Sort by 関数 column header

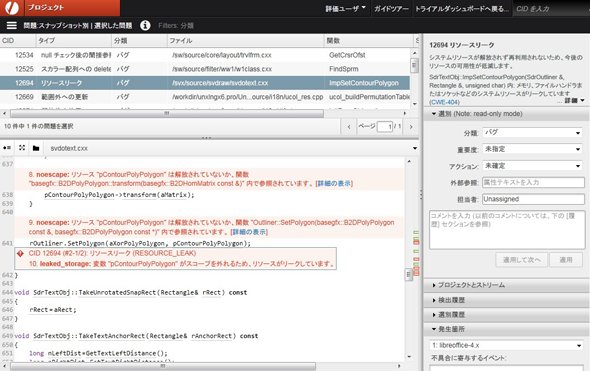coord(369,41)
